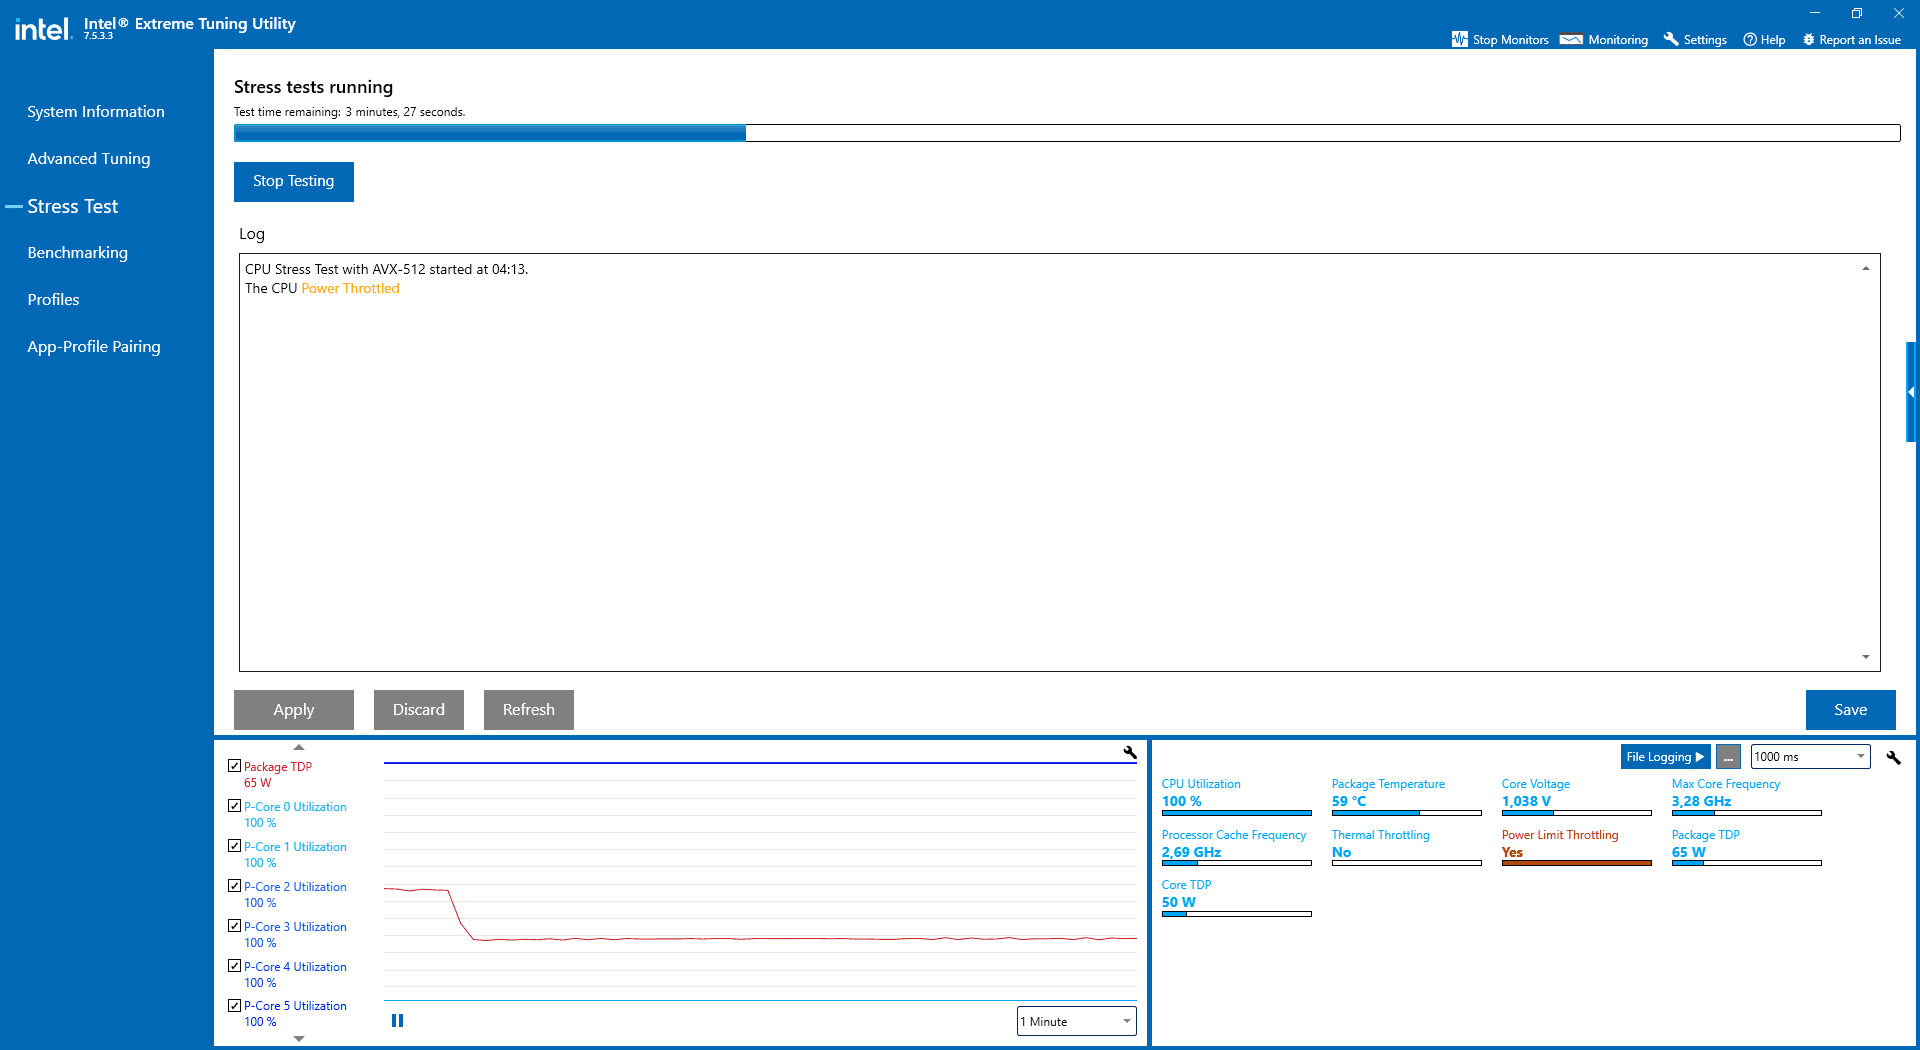Open graph settings wrench above the chart

[1129, 753]
